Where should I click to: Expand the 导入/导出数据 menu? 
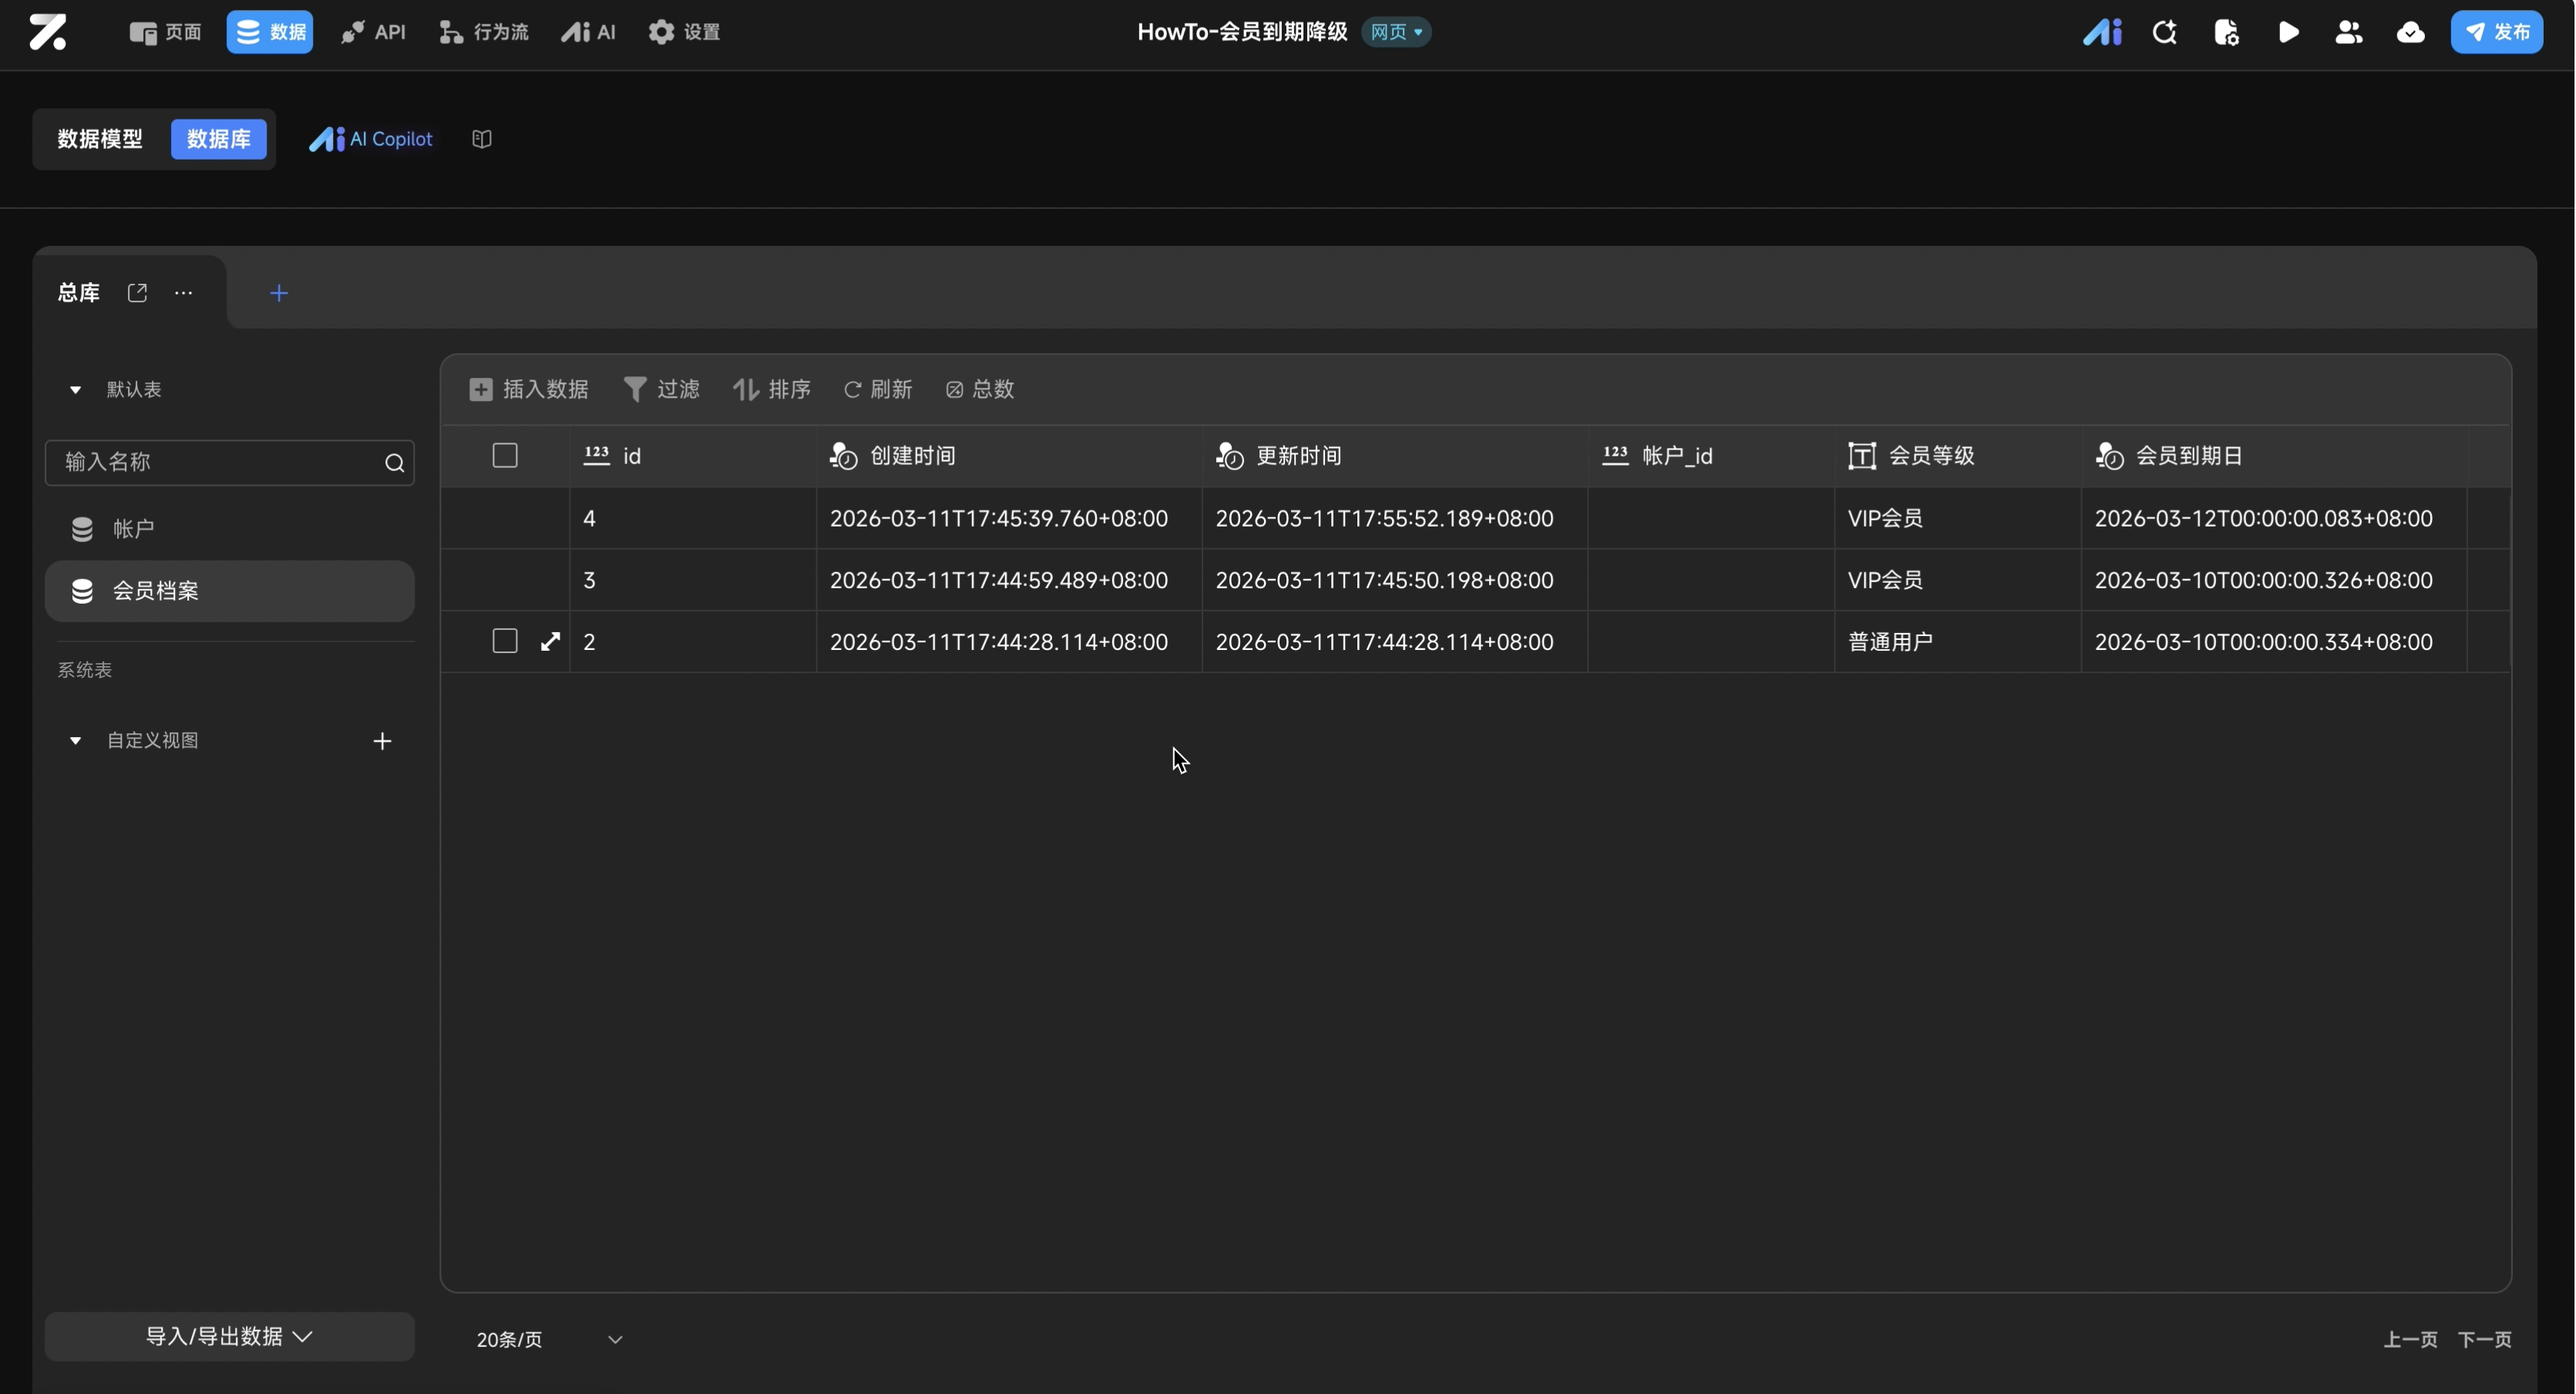(229, 1336)
